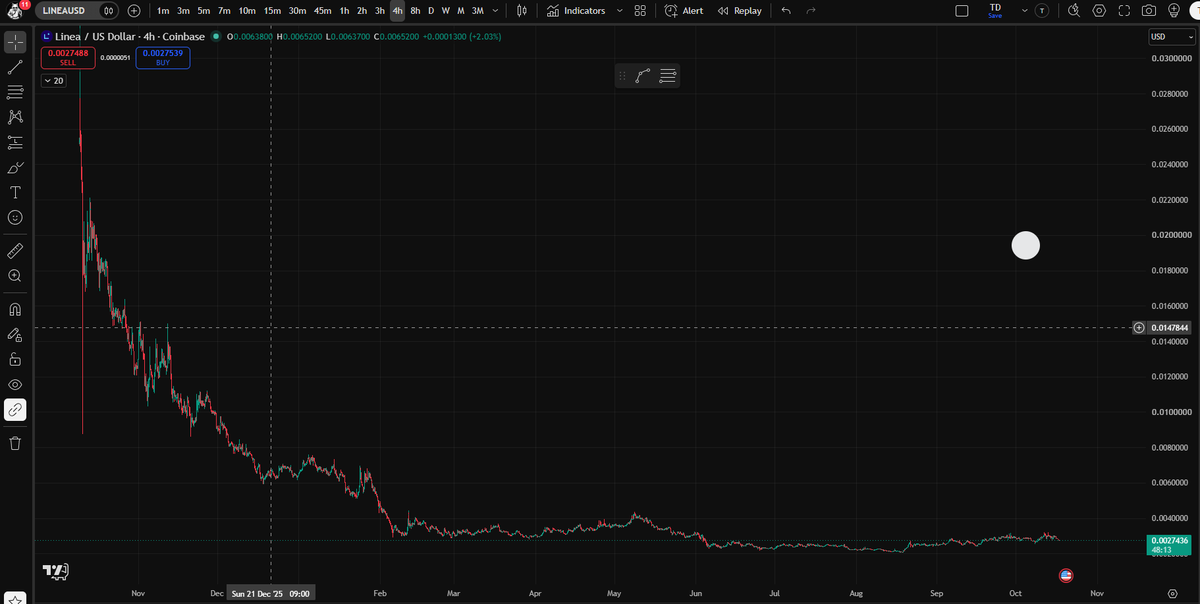
Task: Expand the collapsed indicators legend showing 20
Action: point(53,81)
